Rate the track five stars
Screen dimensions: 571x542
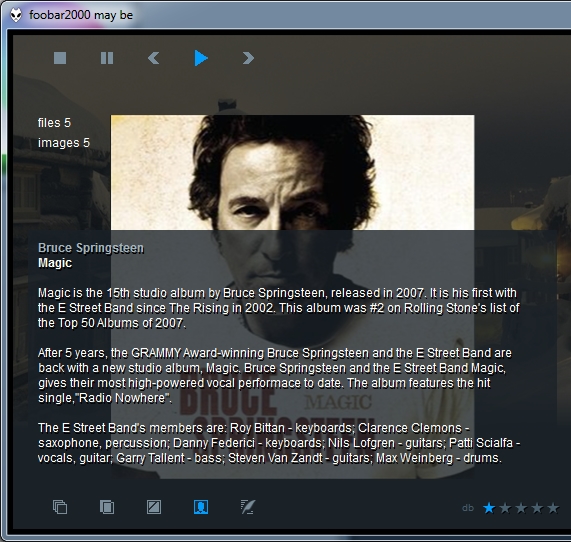click(x=553, y=508)
